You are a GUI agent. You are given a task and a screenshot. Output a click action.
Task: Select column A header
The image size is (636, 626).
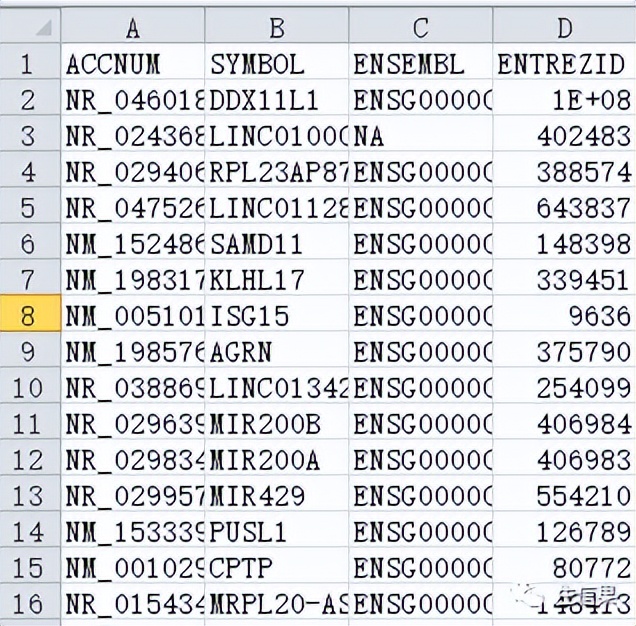coord(133,25)
